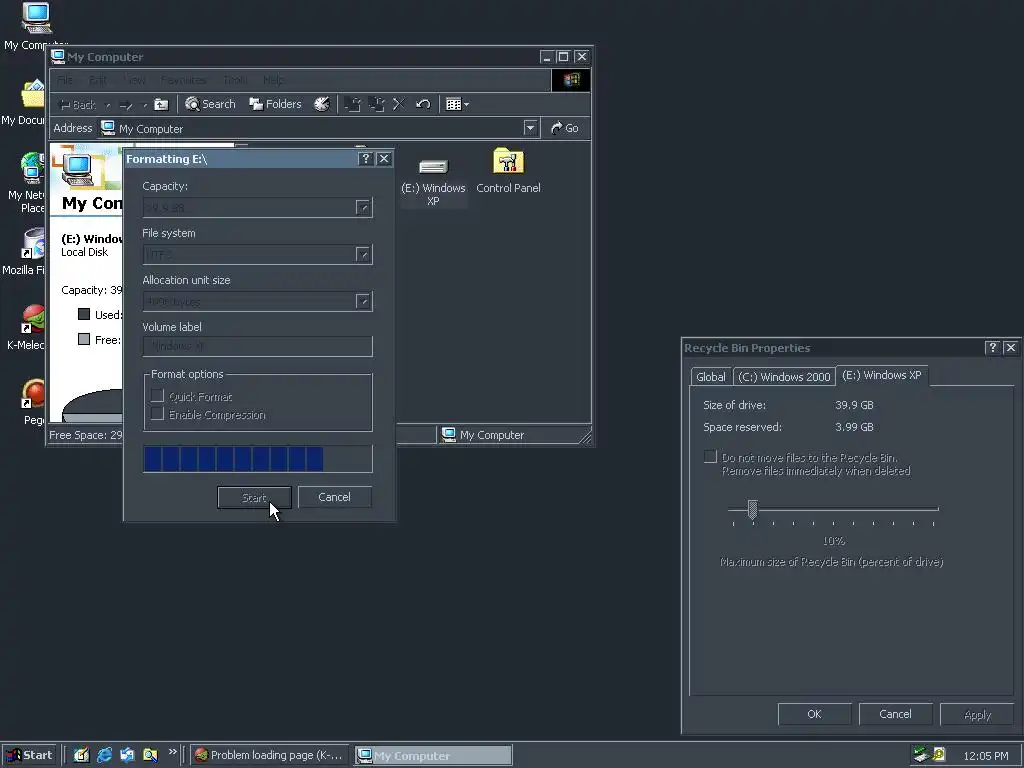This screenshot has height=768, width=1024.
Task: Open the Start menu
Action: click(29, 755)
